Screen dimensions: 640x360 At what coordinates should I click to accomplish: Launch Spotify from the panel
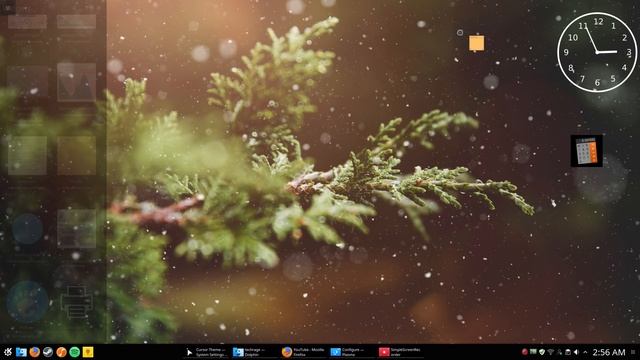(x=75, y=352)
